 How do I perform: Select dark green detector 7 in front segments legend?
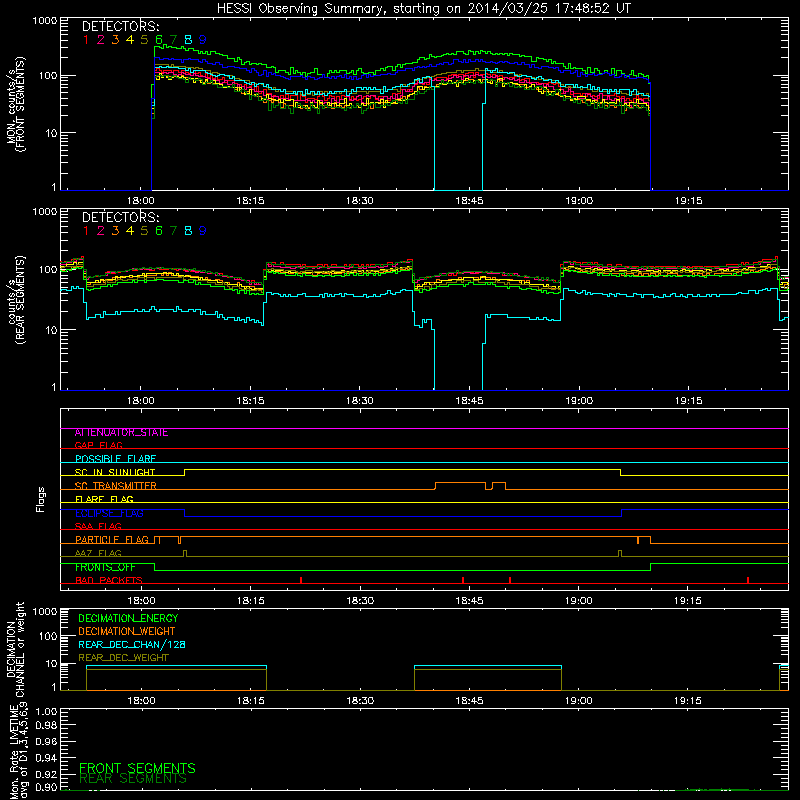(x=173, y=39)
